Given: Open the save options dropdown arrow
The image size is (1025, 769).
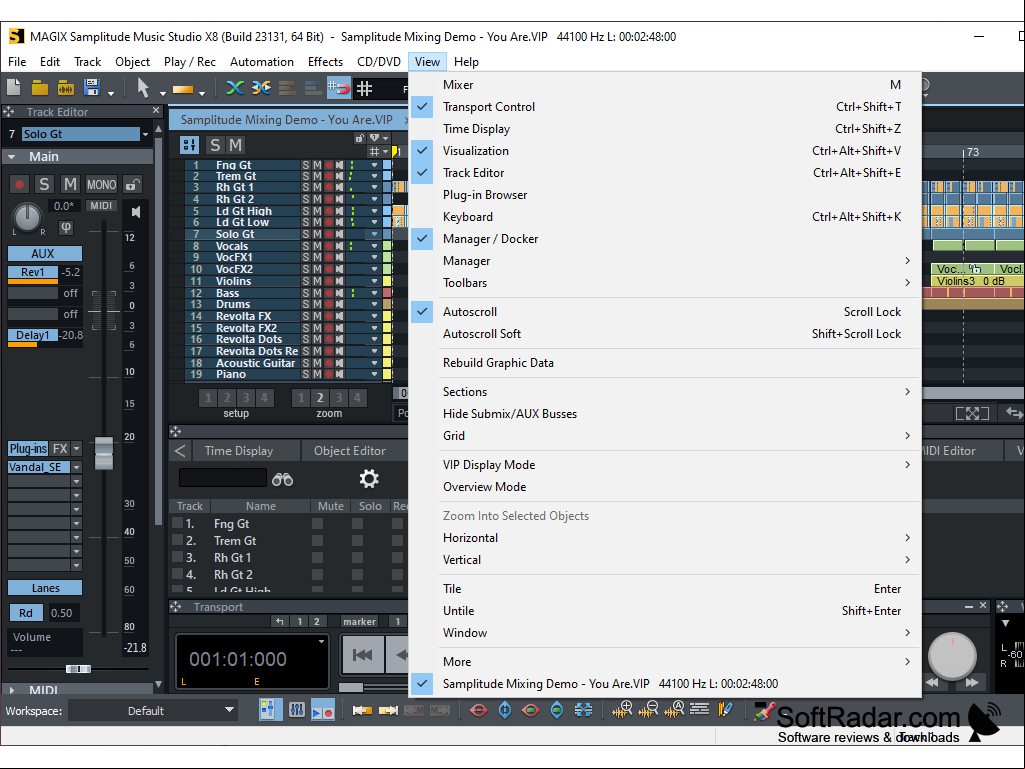Looking at the screenshot, I should 110,93.
